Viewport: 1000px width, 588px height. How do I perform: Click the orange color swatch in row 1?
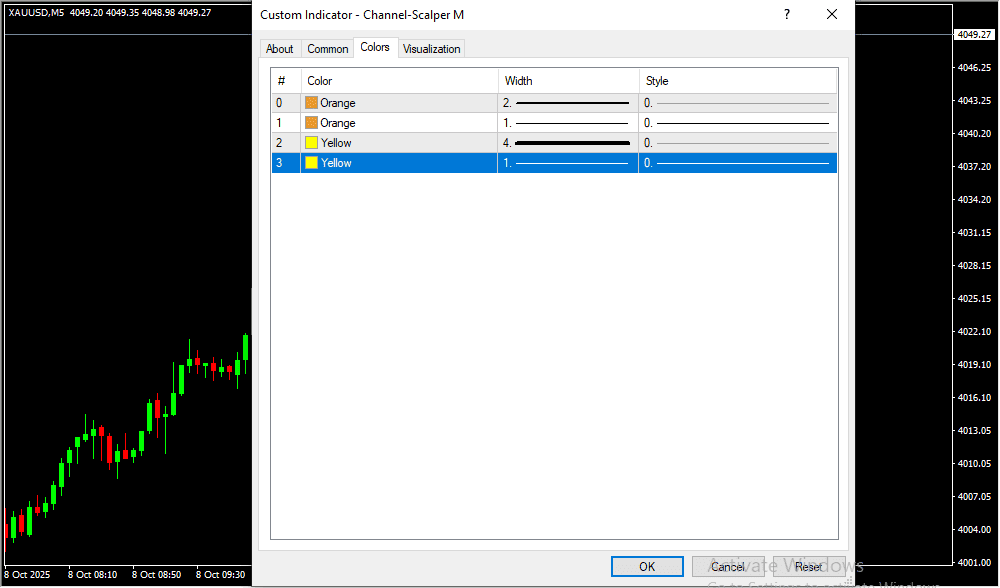pos(311,123)
